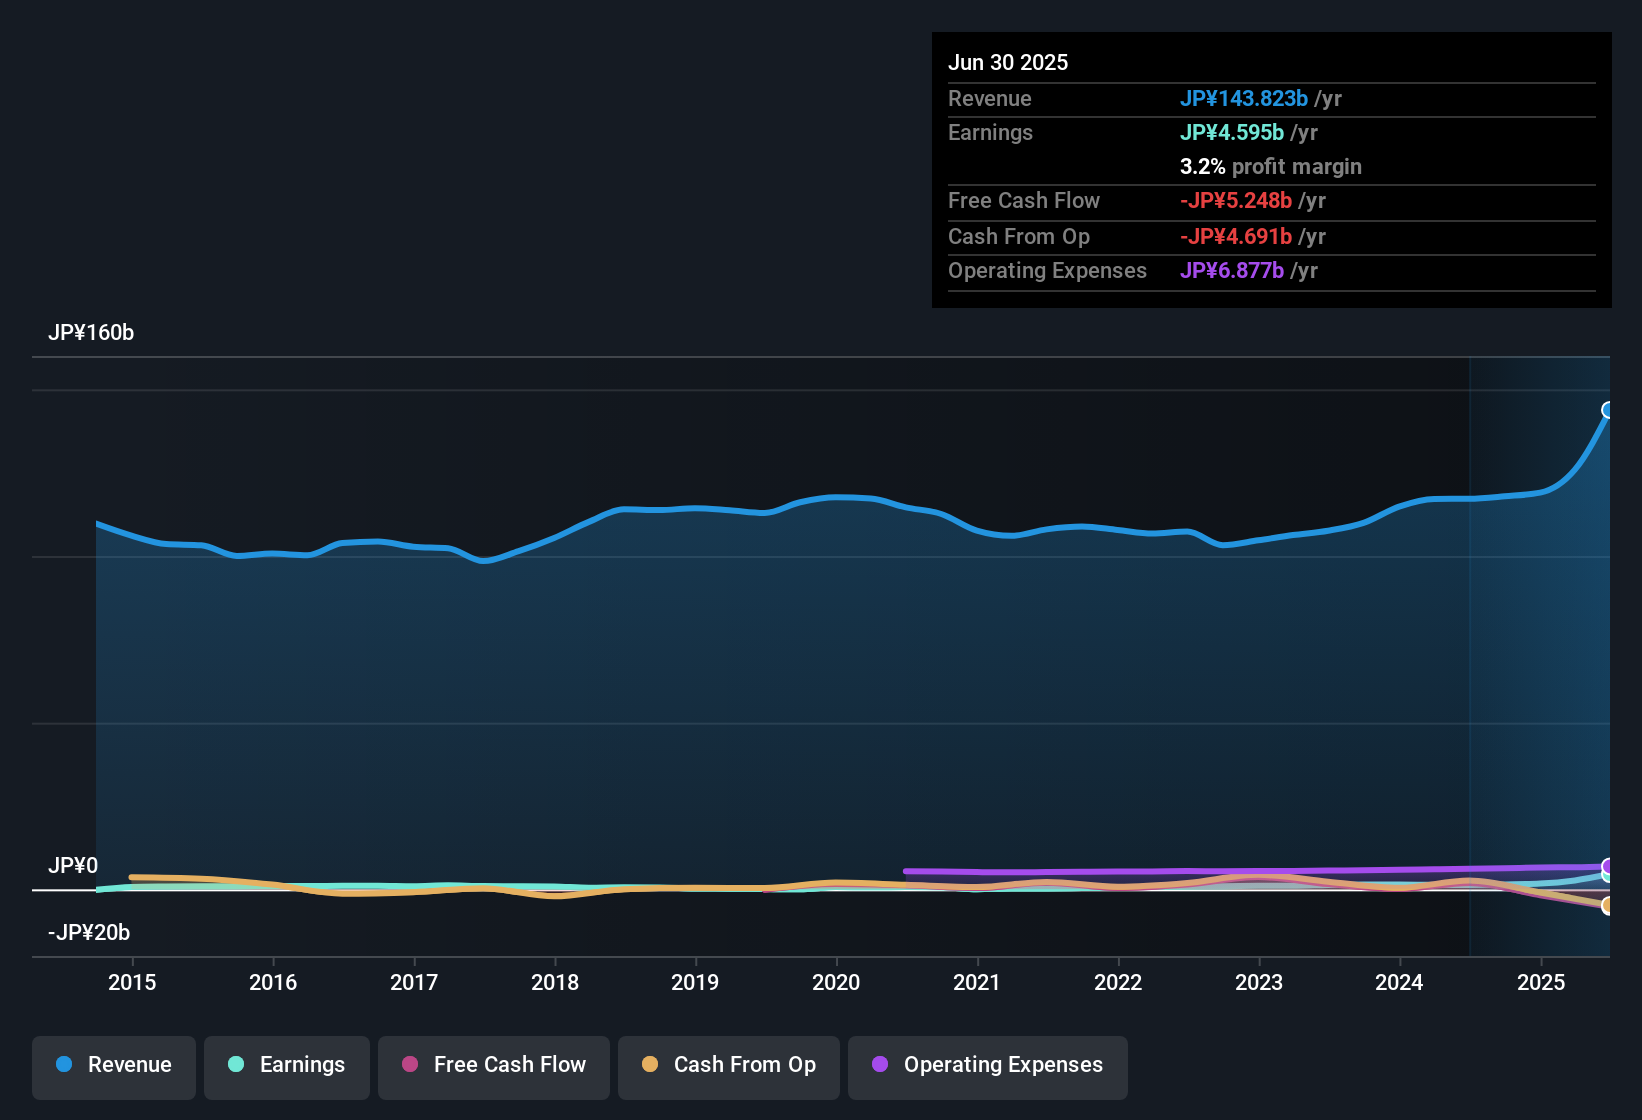Toggle the Free Cash Flow series visibility
The image size is (1642, 1120).
click(493, 1065)
